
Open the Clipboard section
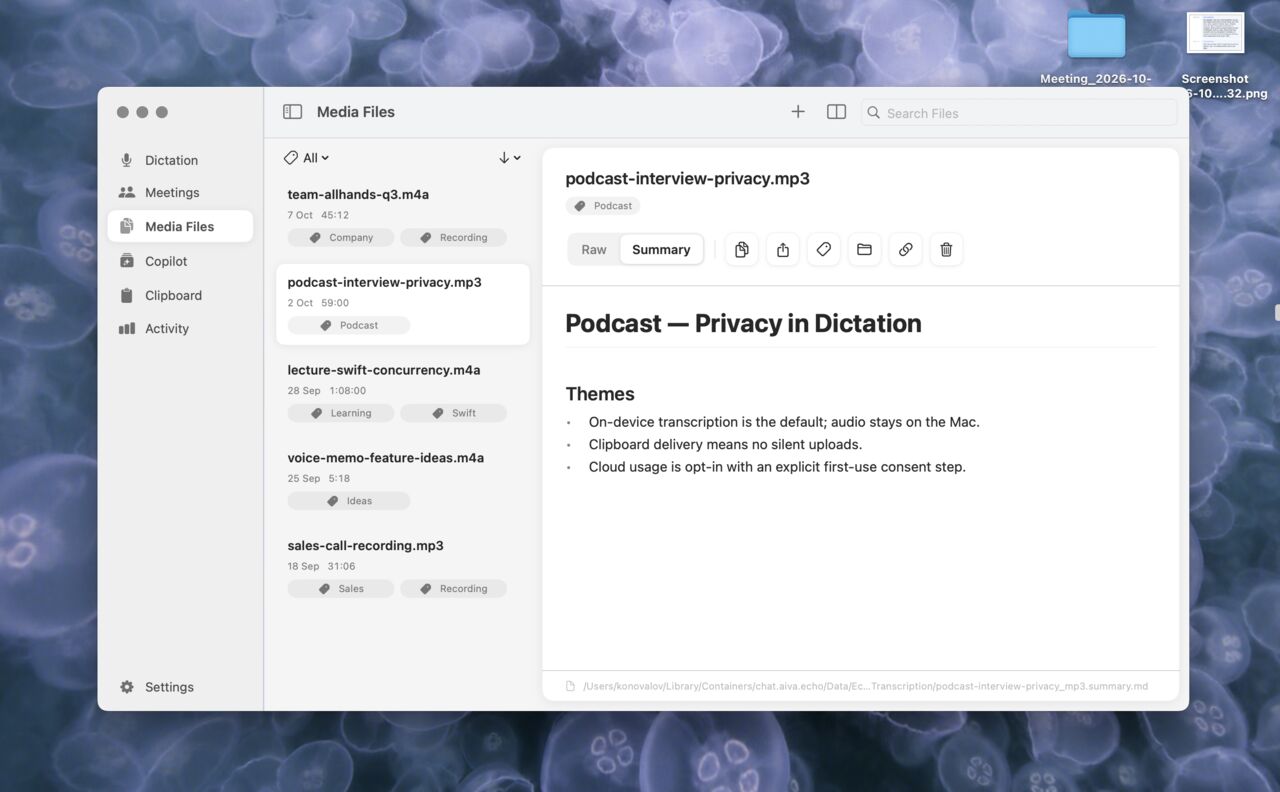(180, 295)
